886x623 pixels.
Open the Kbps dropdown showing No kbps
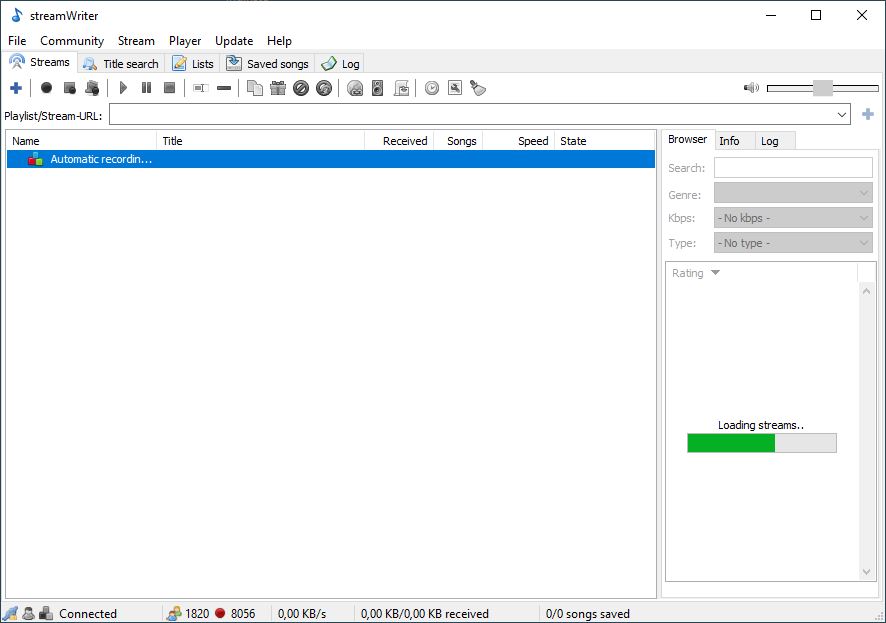pos(793,218)
